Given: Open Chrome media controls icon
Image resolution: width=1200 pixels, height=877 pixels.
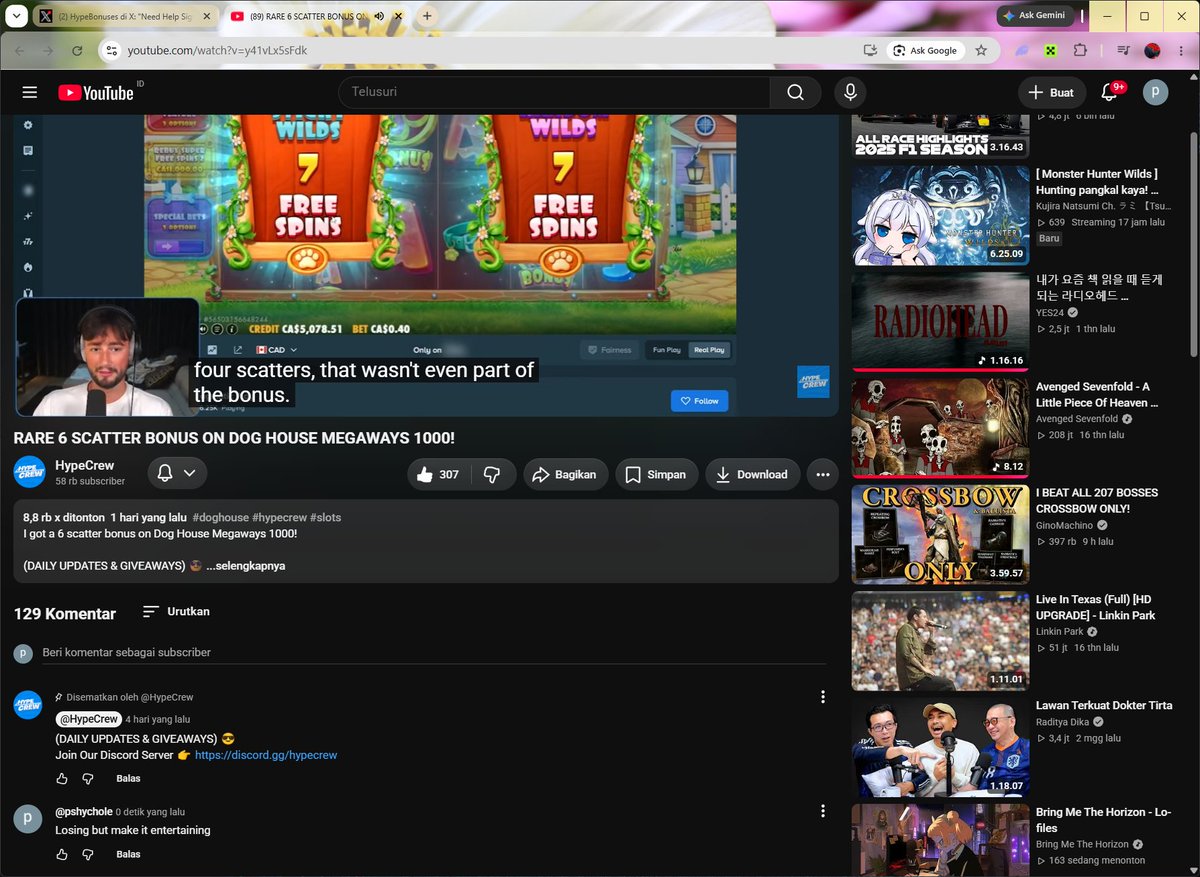Looking at the screenshot, I should [x=1123, y=50].
